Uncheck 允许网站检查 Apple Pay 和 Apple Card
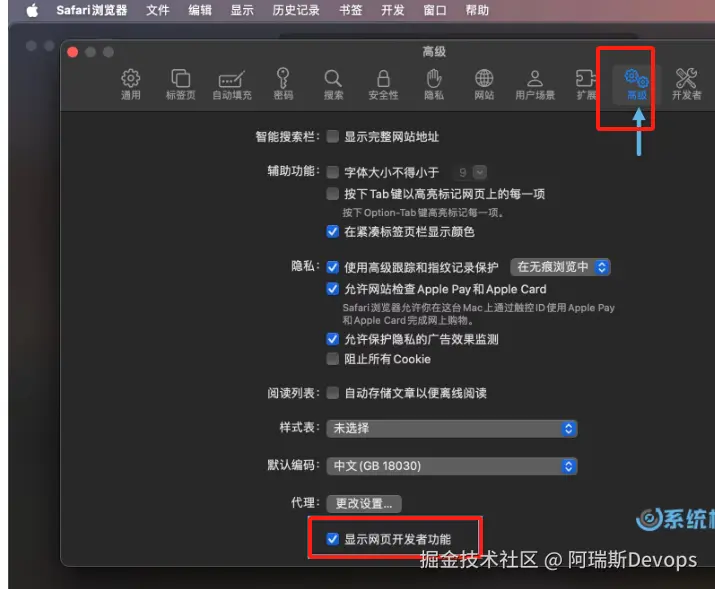 pyautogui.click(x=333, y=289)
